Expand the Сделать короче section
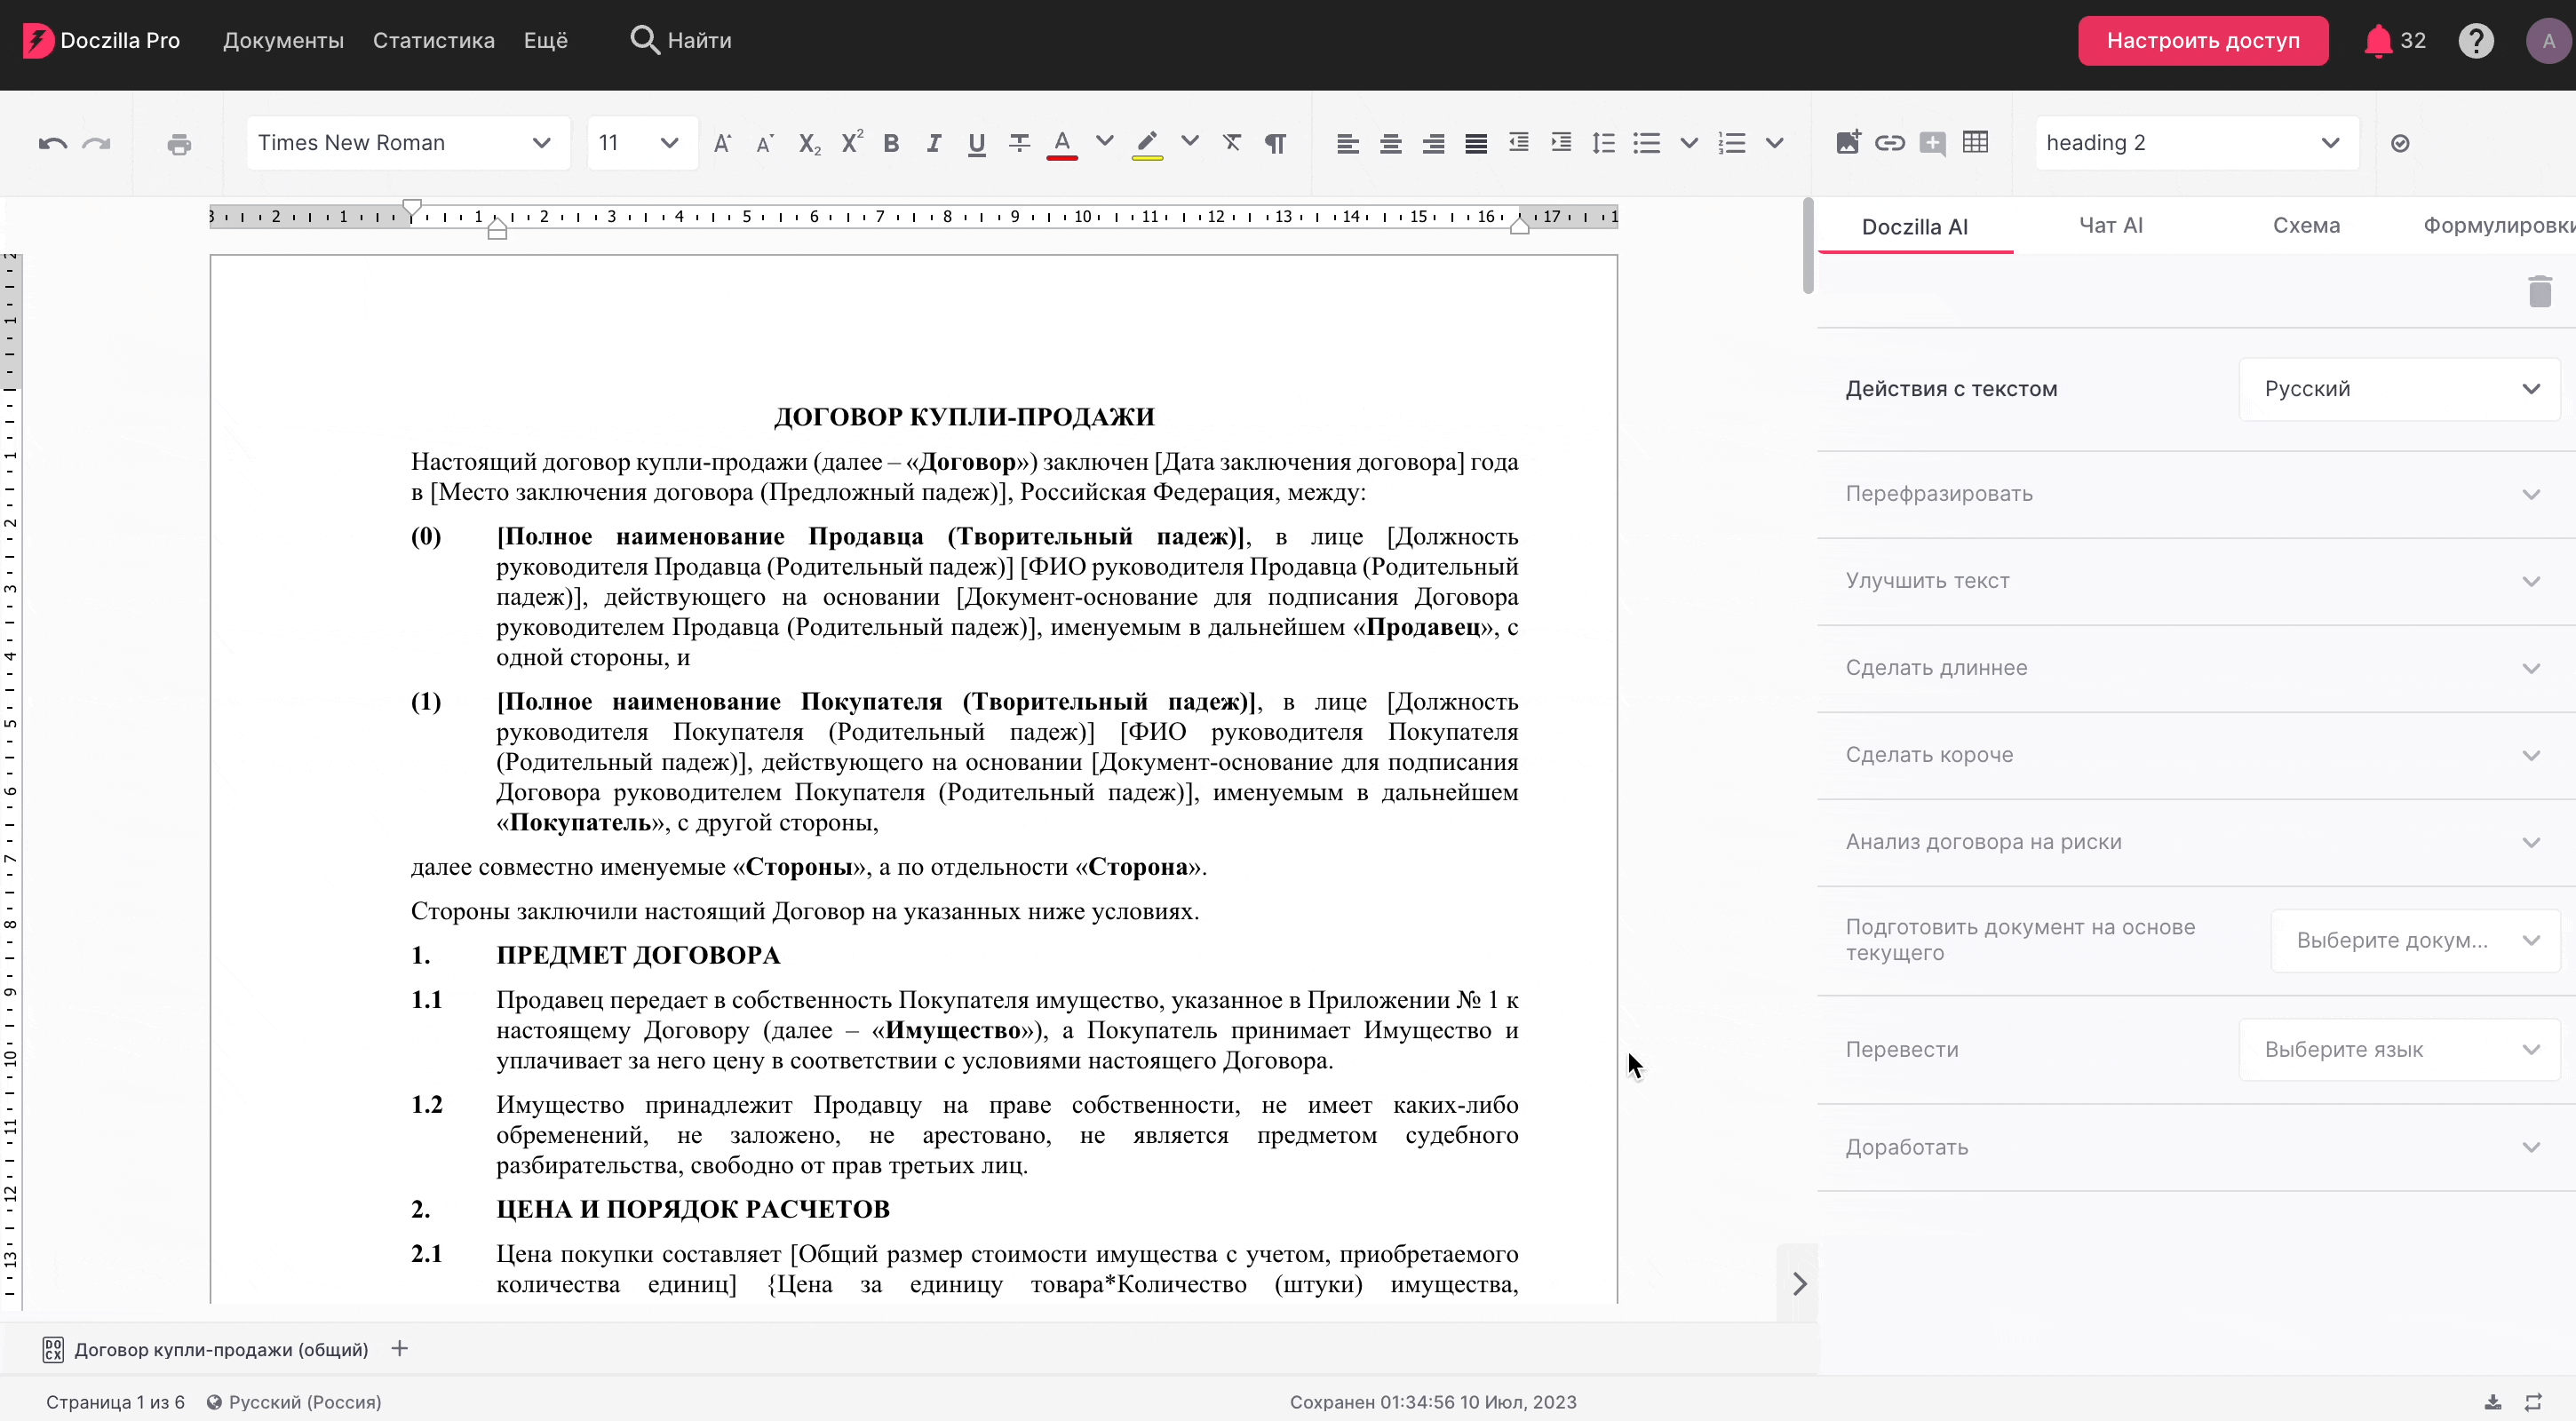 [2195, 755]
